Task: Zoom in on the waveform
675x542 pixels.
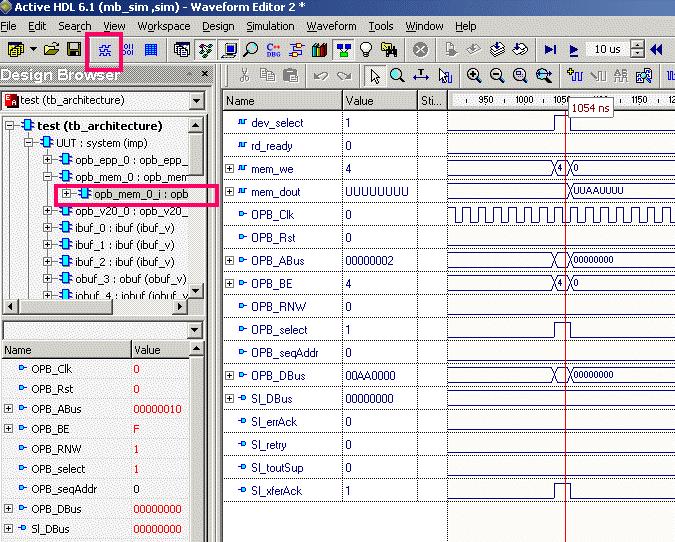Action: click(474, 75)
